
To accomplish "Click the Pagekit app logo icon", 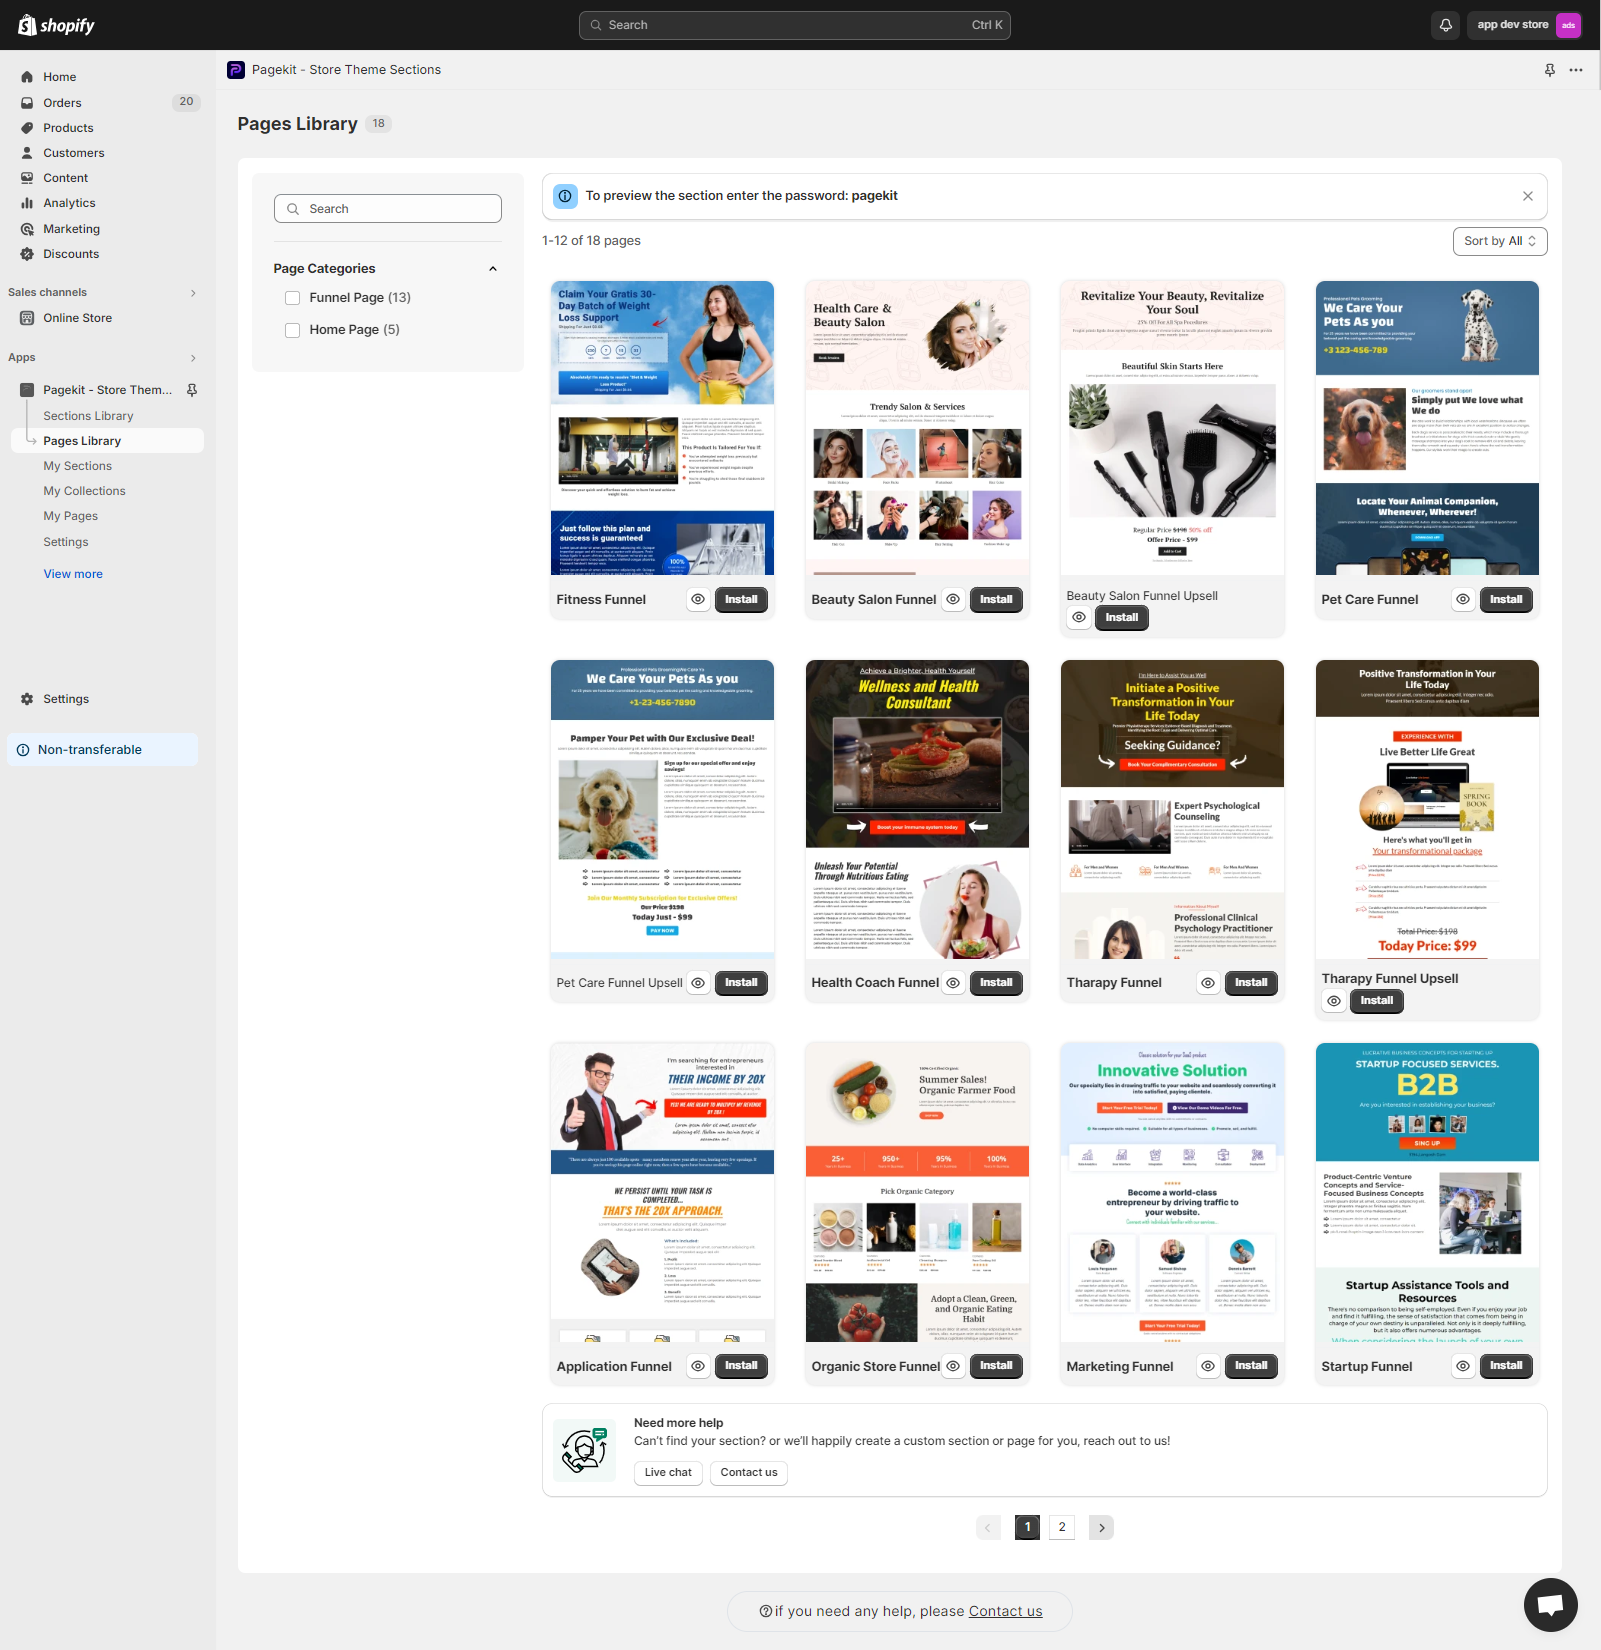I will coord(236,70).
